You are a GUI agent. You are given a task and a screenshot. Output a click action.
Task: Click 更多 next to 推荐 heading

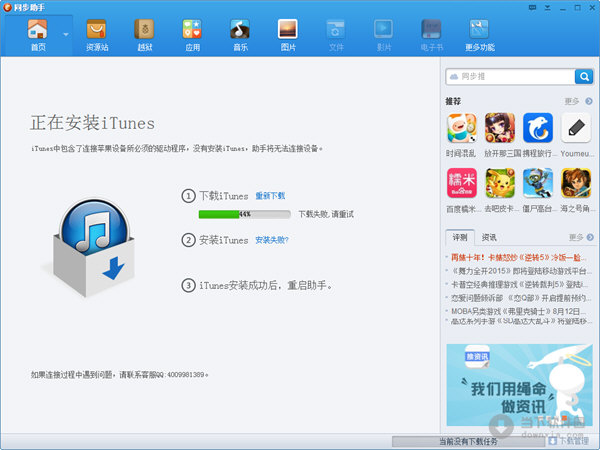(572, 101)
